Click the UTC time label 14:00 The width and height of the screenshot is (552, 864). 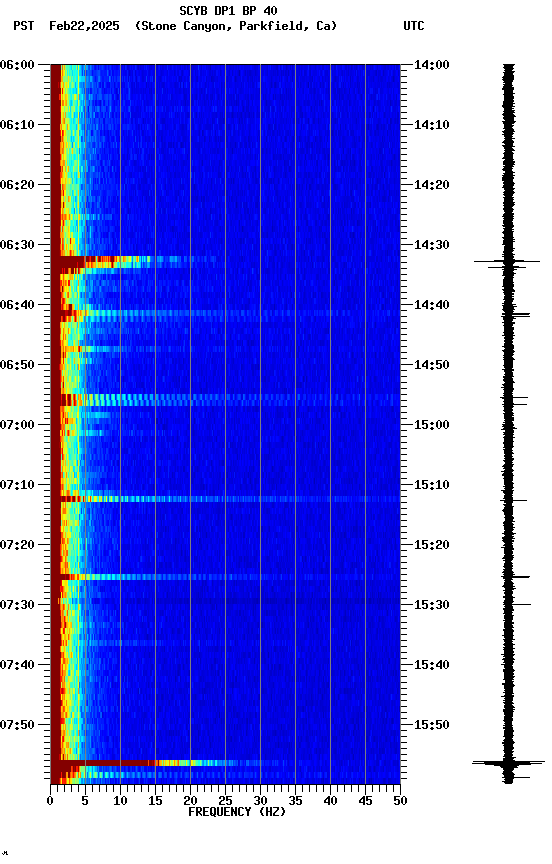(x=432, y=65)
